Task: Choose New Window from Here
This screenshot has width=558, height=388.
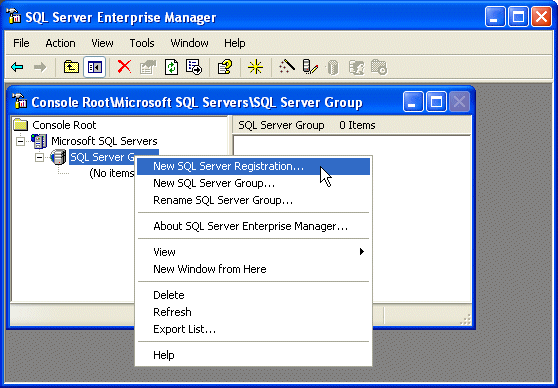Action: pyautogui.click(x=253, y=269)
